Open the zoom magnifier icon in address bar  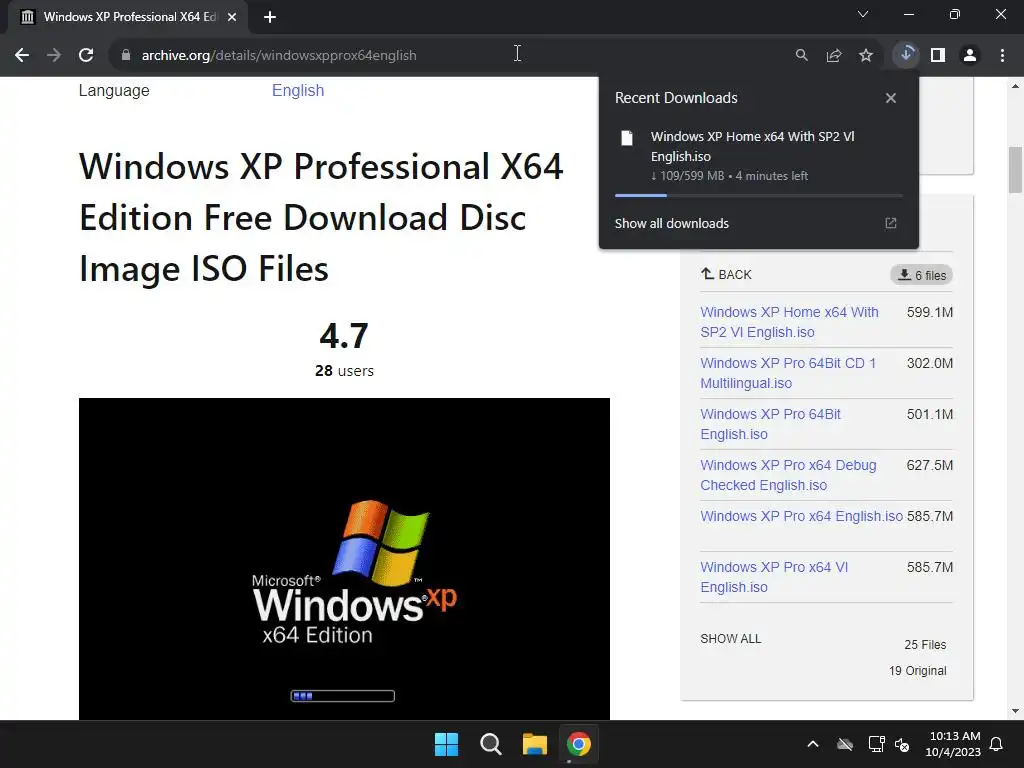coord(801,56)
